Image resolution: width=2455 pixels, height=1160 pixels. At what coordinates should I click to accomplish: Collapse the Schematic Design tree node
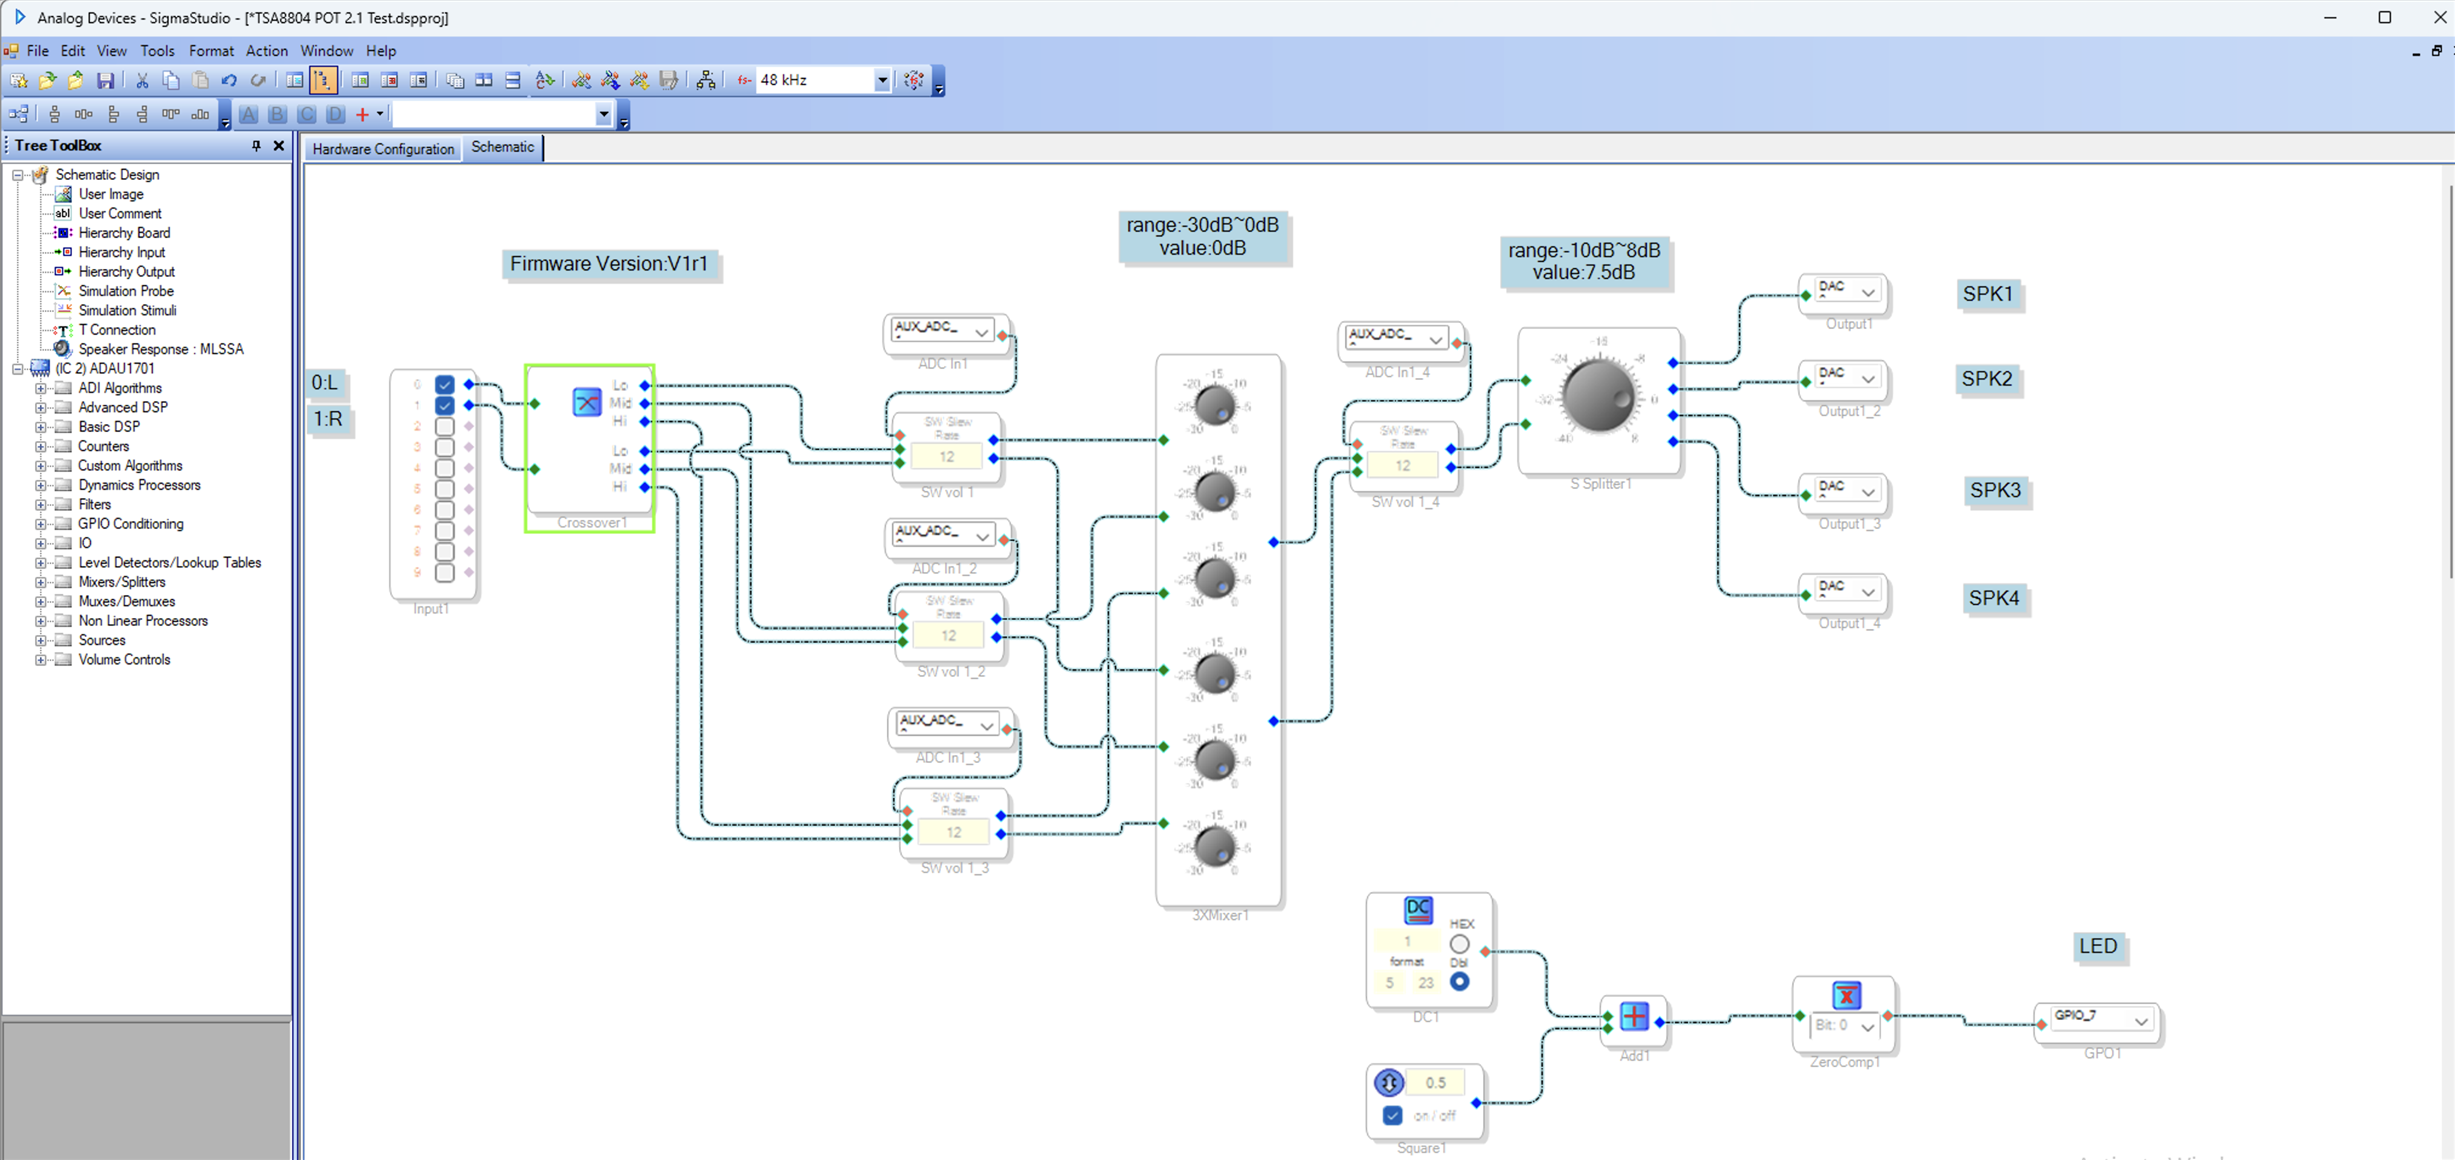pyautogui.click(x=17, y=175)
